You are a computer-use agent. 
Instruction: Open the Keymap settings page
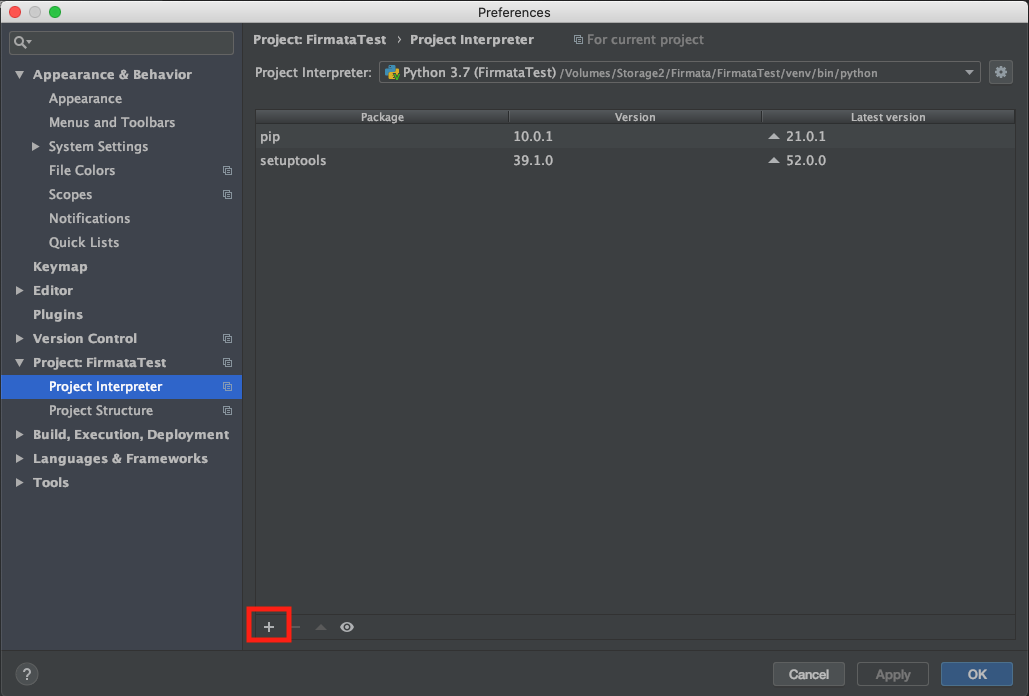(x=60, y=266)
